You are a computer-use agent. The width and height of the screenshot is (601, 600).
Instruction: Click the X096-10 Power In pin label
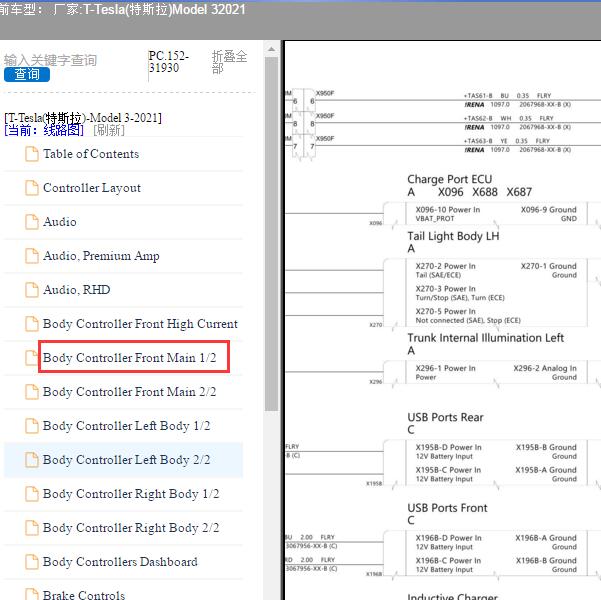click(448, 210)
